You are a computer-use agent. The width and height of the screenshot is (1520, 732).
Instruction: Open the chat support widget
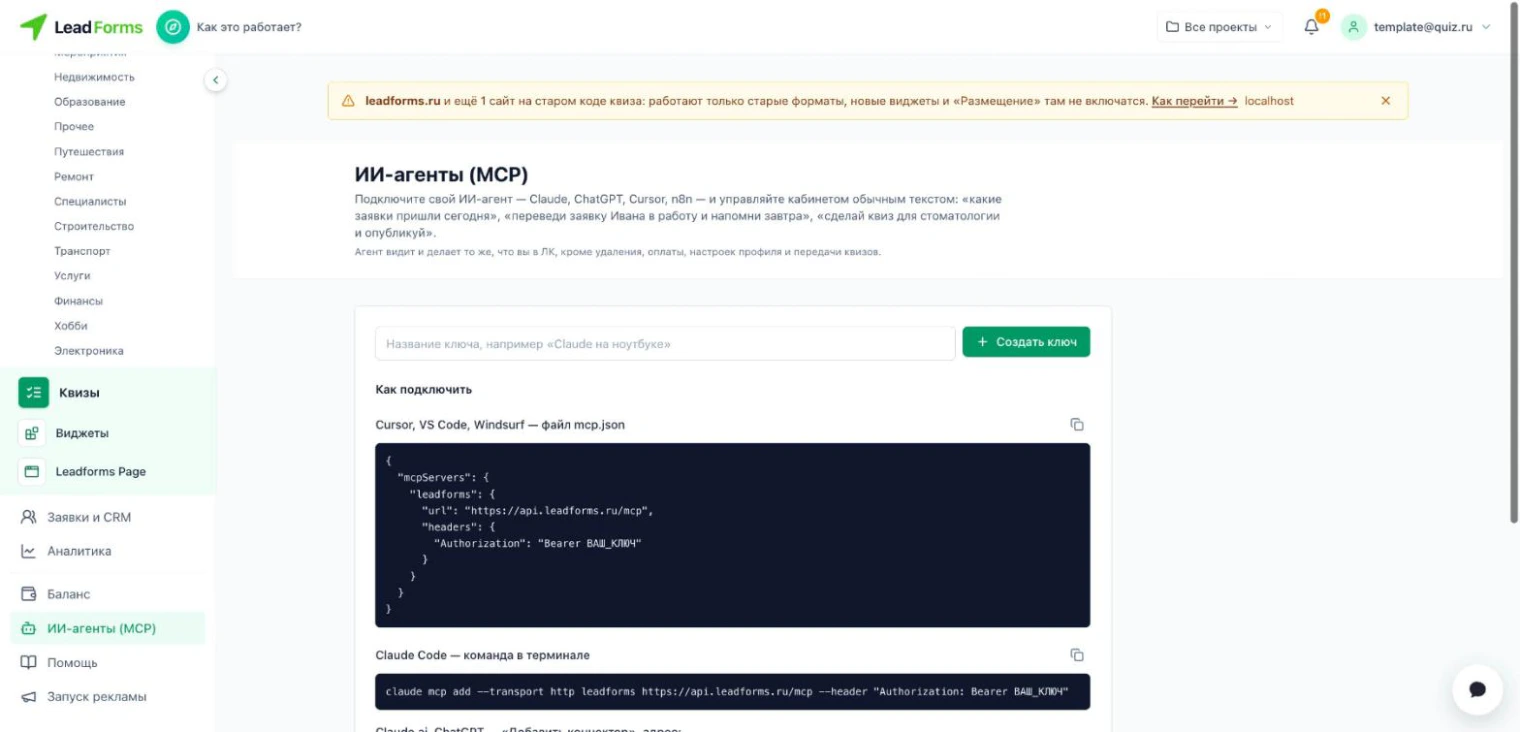[1477, 690]
